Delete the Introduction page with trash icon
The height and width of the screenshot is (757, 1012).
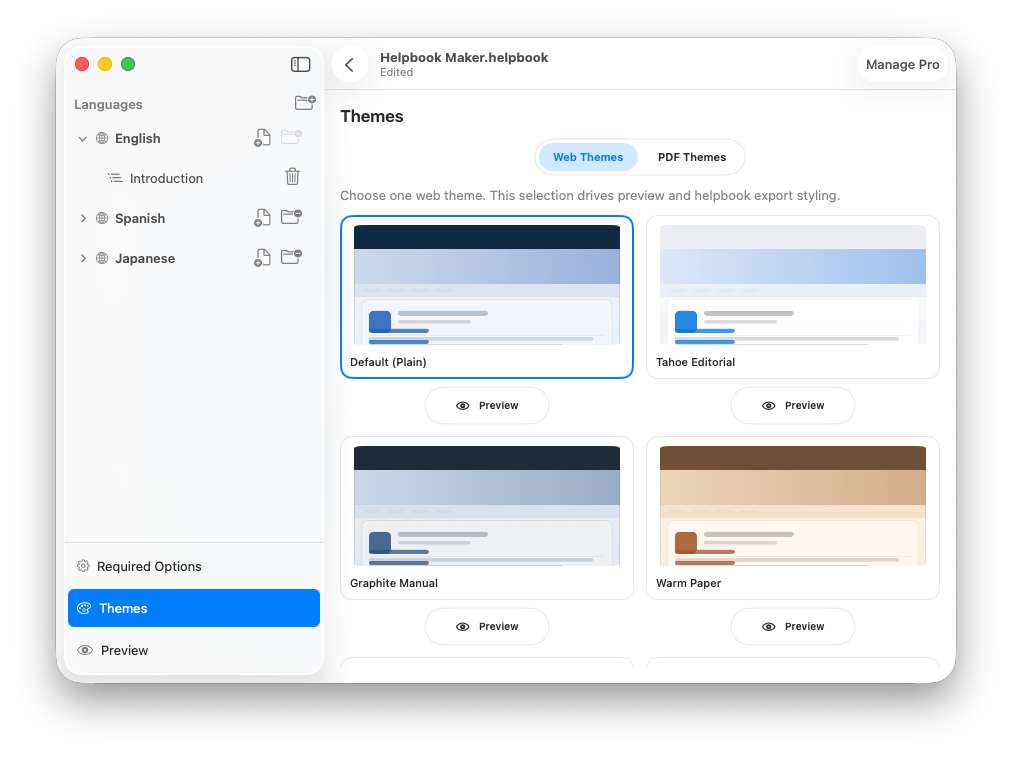(x=292, y=177)
